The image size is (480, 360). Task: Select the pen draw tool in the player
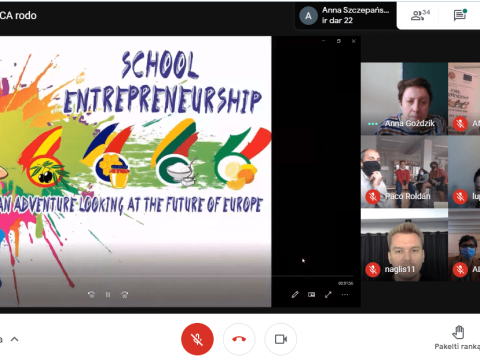tap(295, 295)
